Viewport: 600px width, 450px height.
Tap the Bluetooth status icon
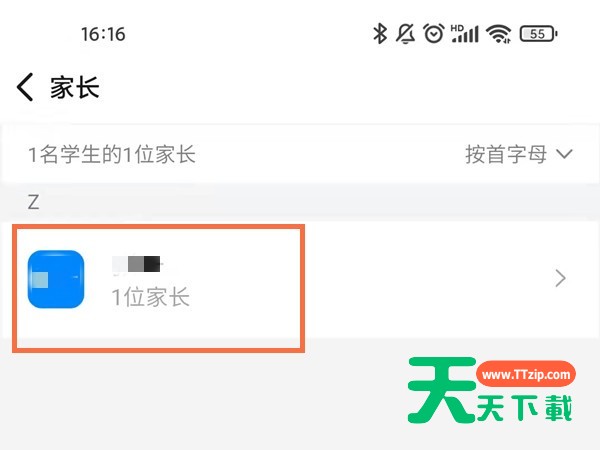(x=380, y=33)
